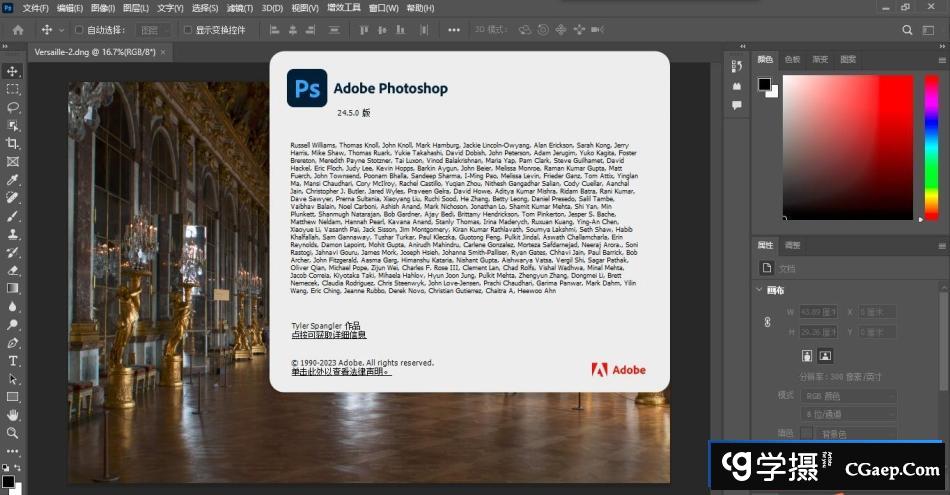Click the Home icon in options bar
Viewport: 950px width, 495px height.
pyautogui.click(x=17, y=30)
